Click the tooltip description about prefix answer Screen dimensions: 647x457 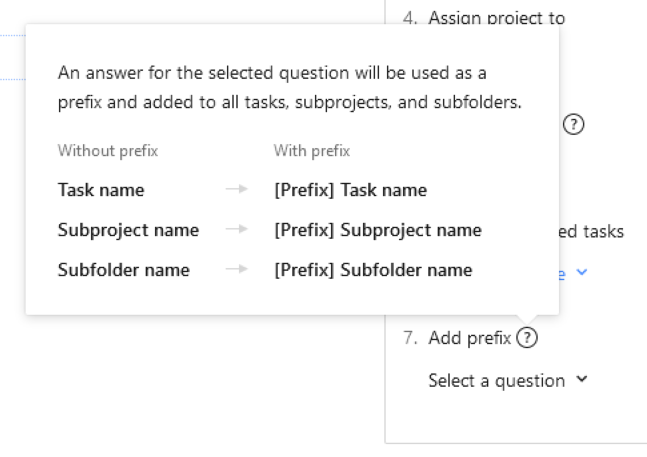click(290, 89)
